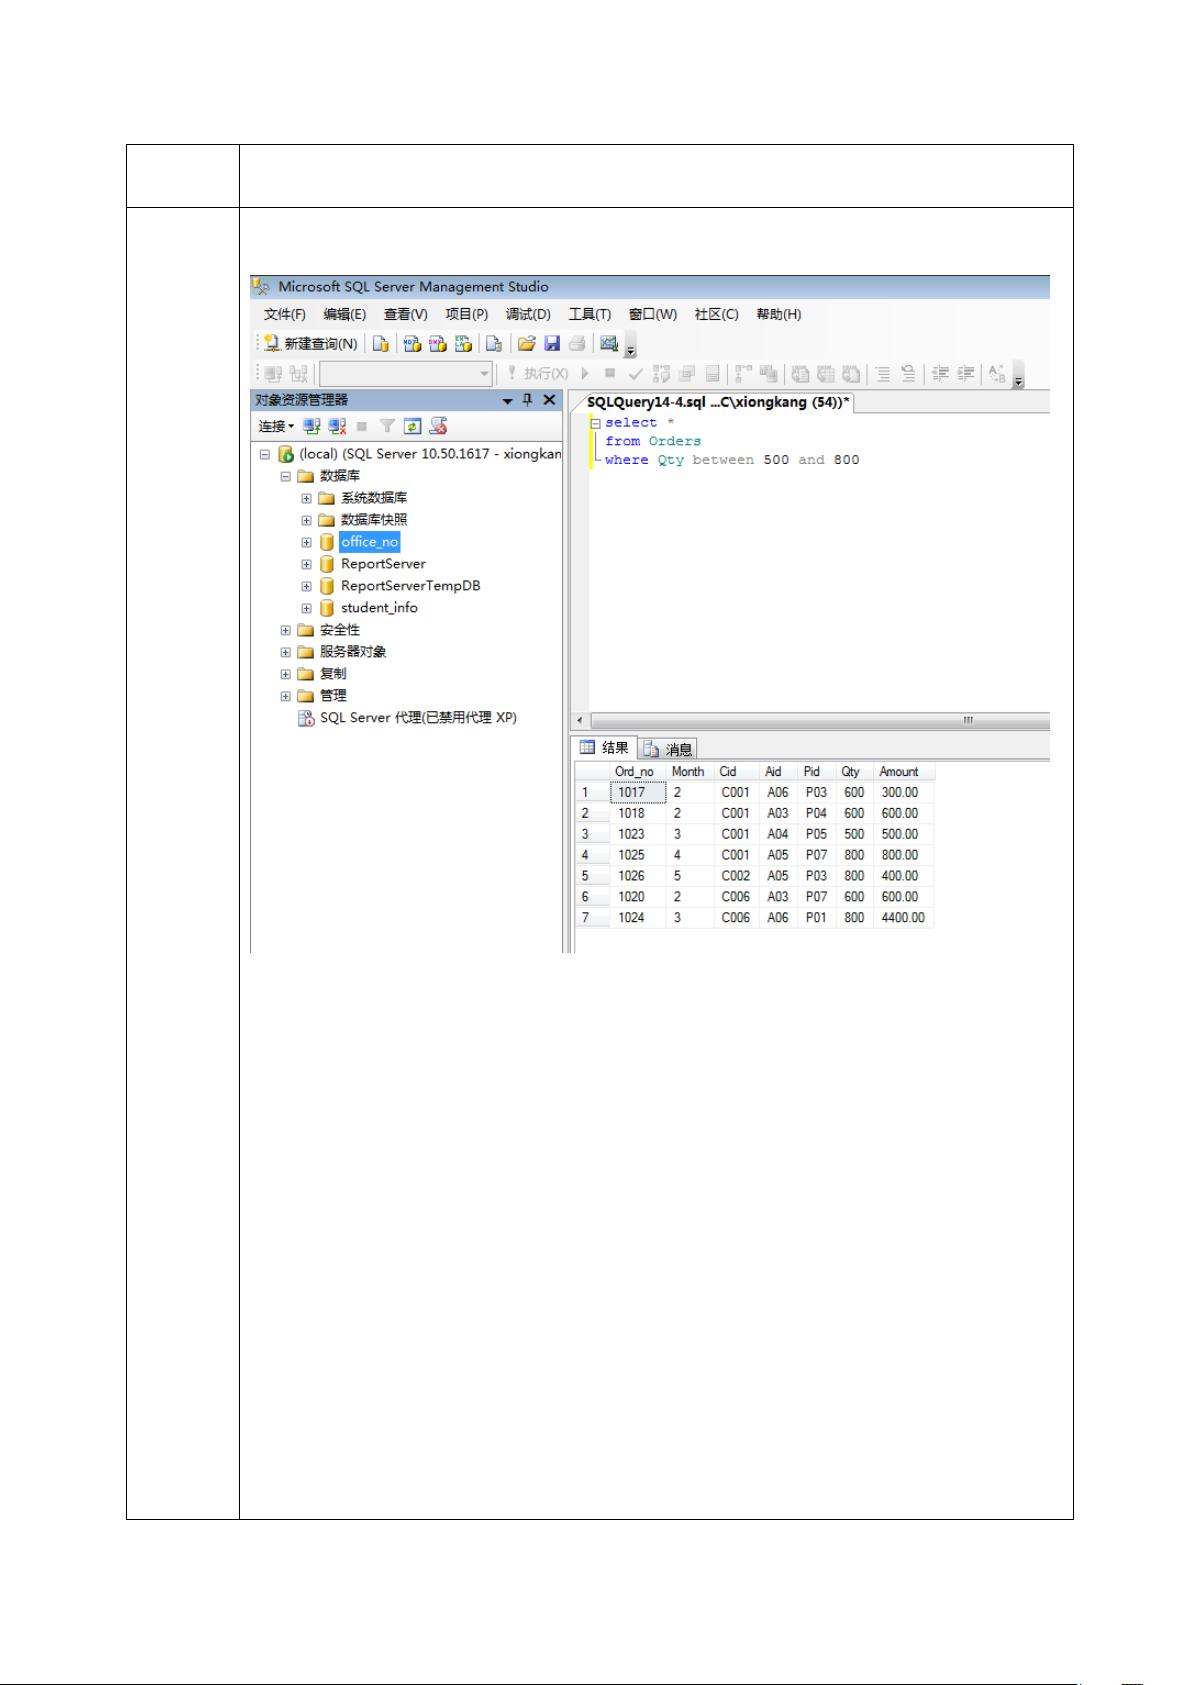Switch to the 结果 tab
The image size is (1192, 1685).
tap(604, 748)
